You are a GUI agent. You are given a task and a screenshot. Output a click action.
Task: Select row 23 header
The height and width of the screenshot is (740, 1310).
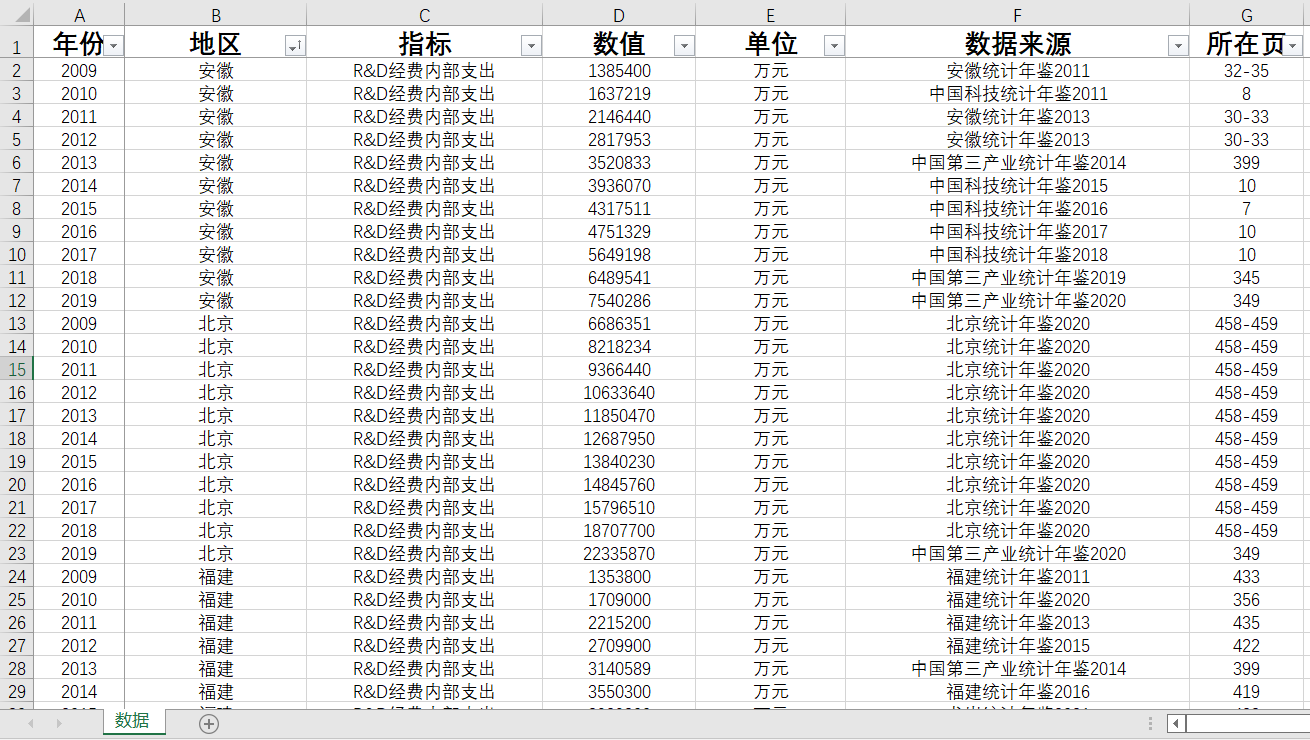coord(17,553)
